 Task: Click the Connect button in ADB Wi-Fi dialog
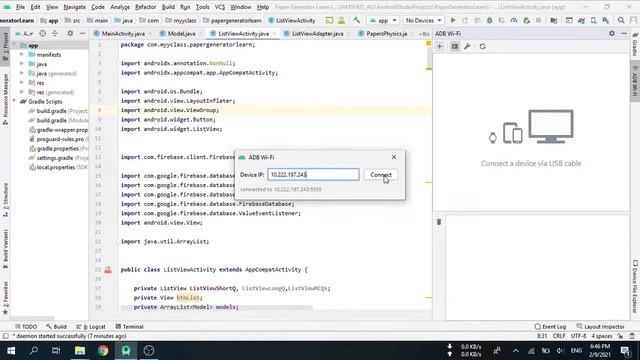coord(381,175)
